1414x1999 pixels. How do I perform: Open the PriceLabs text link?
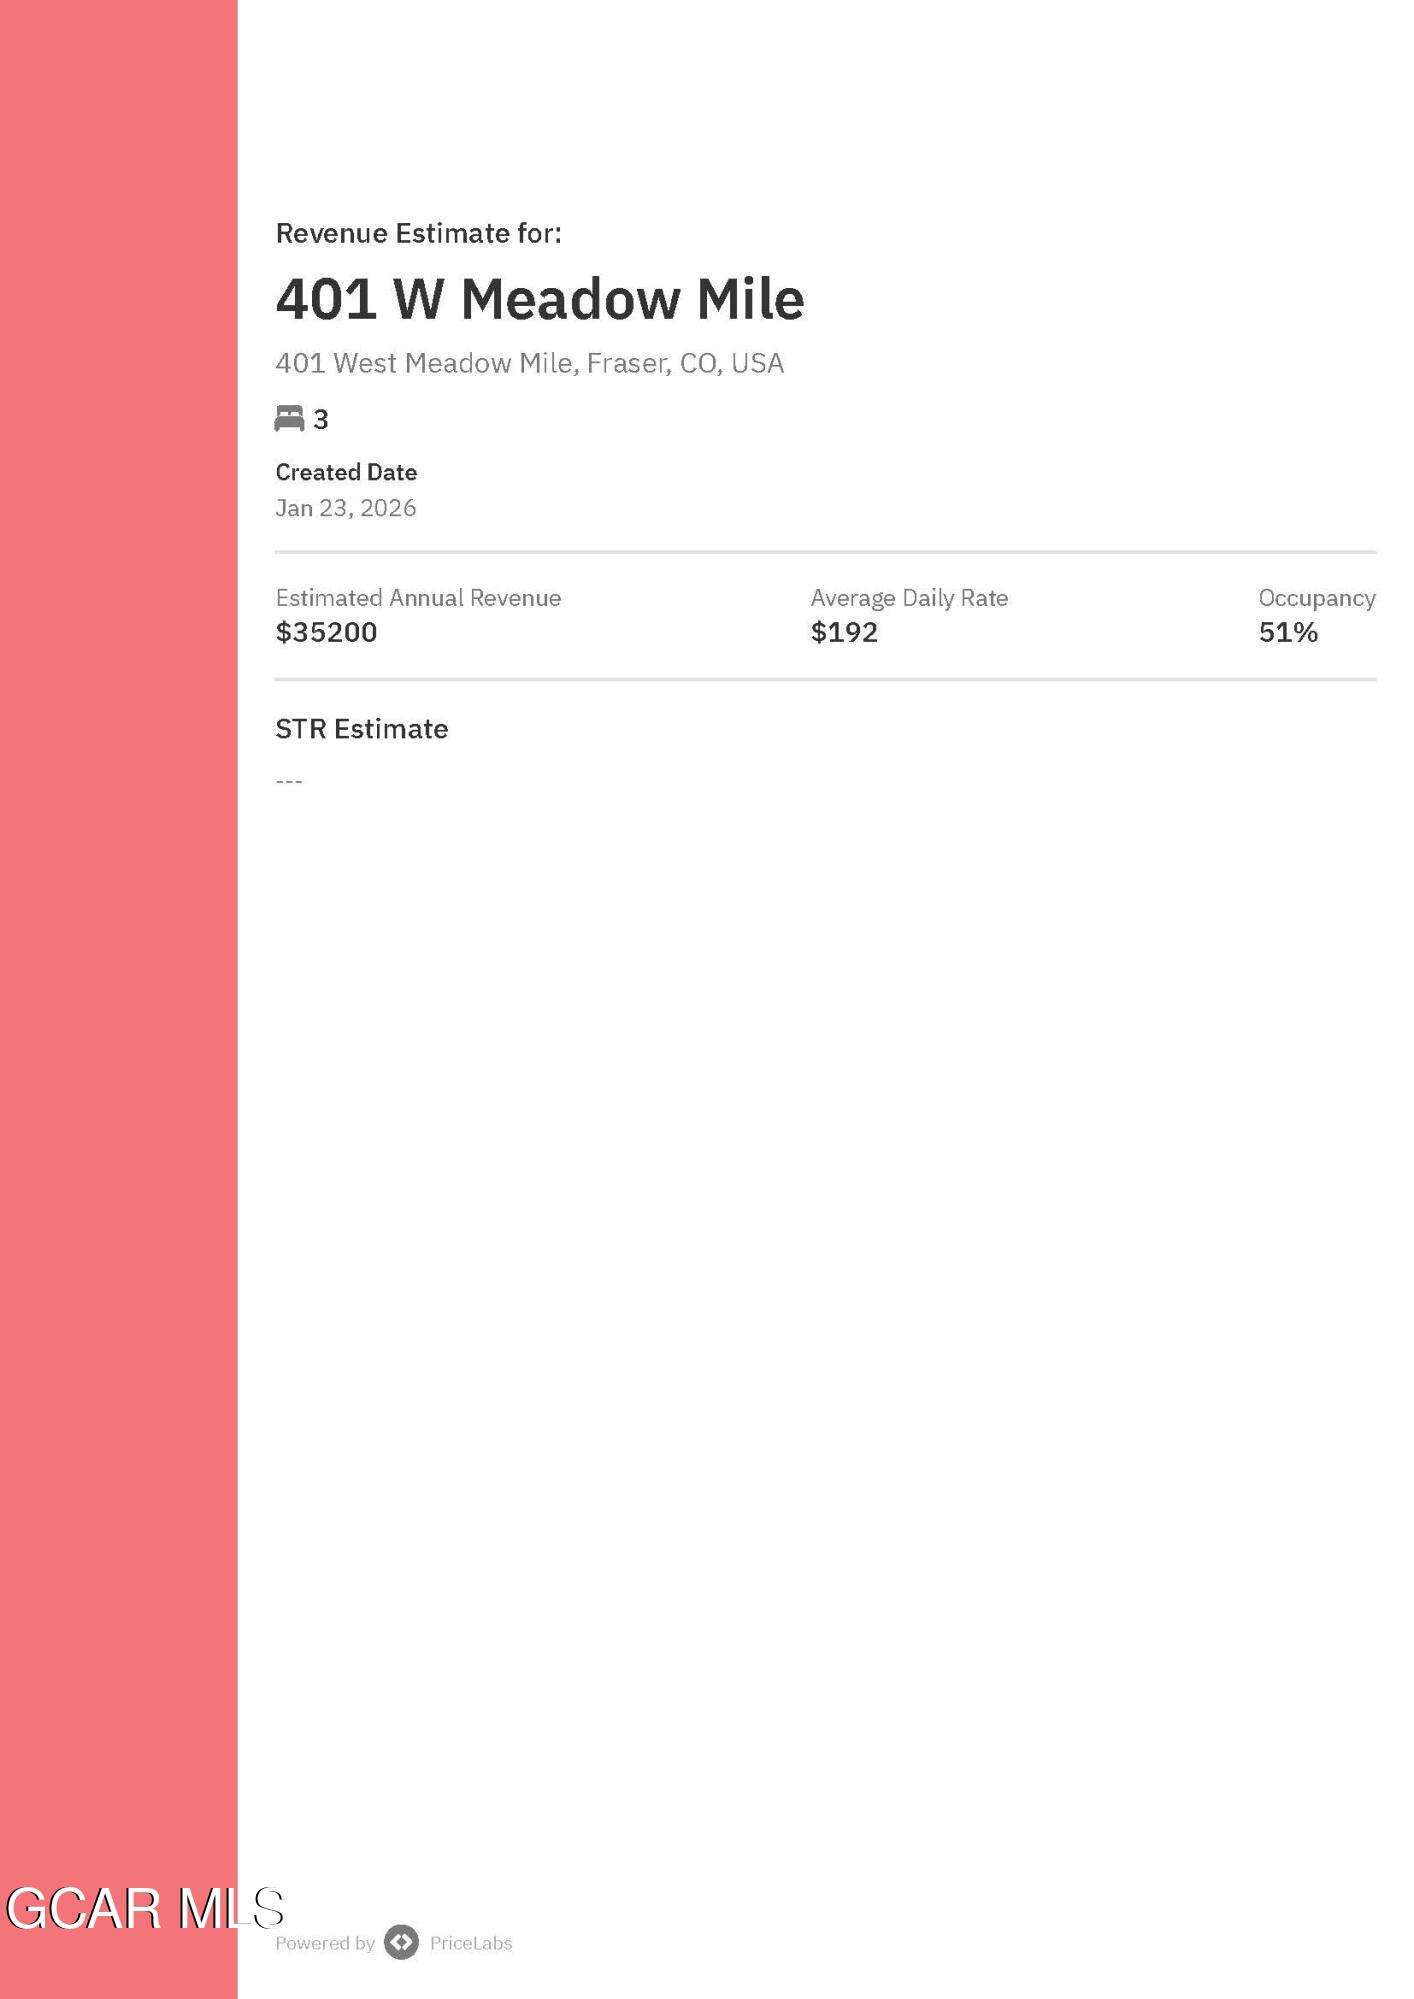[471, 1943]
